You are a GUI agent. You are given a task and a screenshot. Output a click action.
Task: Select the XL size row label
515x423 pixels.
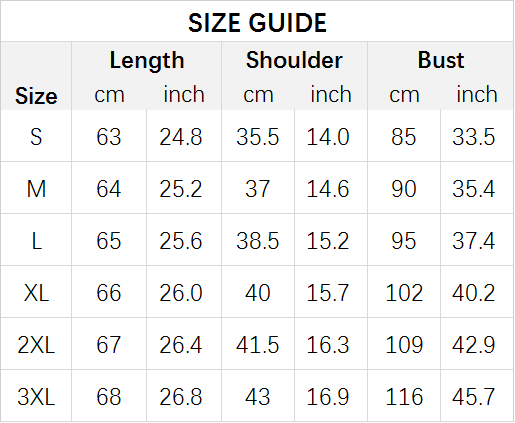[x=36, y=293]
